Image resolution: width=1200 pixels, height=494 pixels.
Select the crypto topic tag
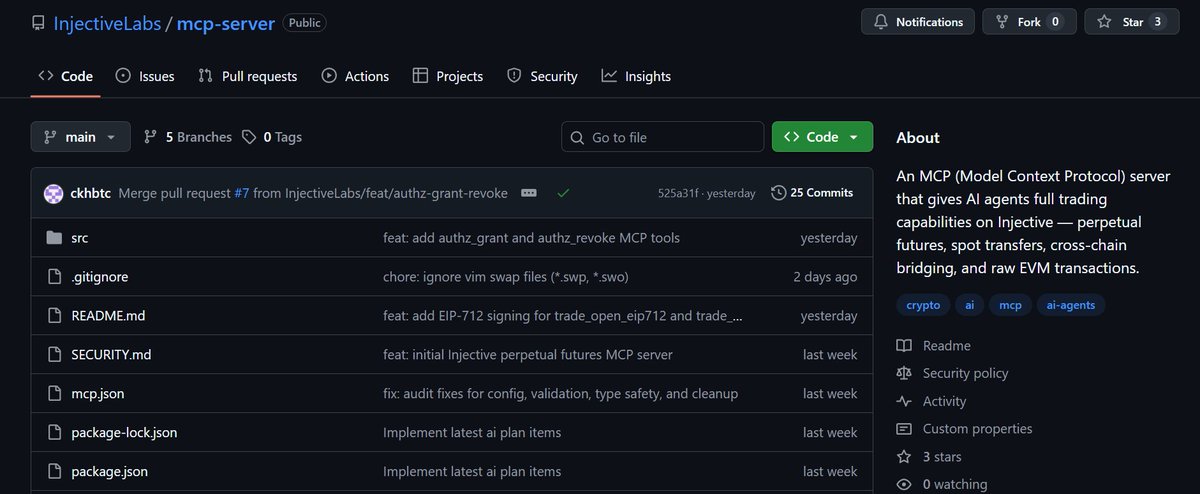[923, 305]
